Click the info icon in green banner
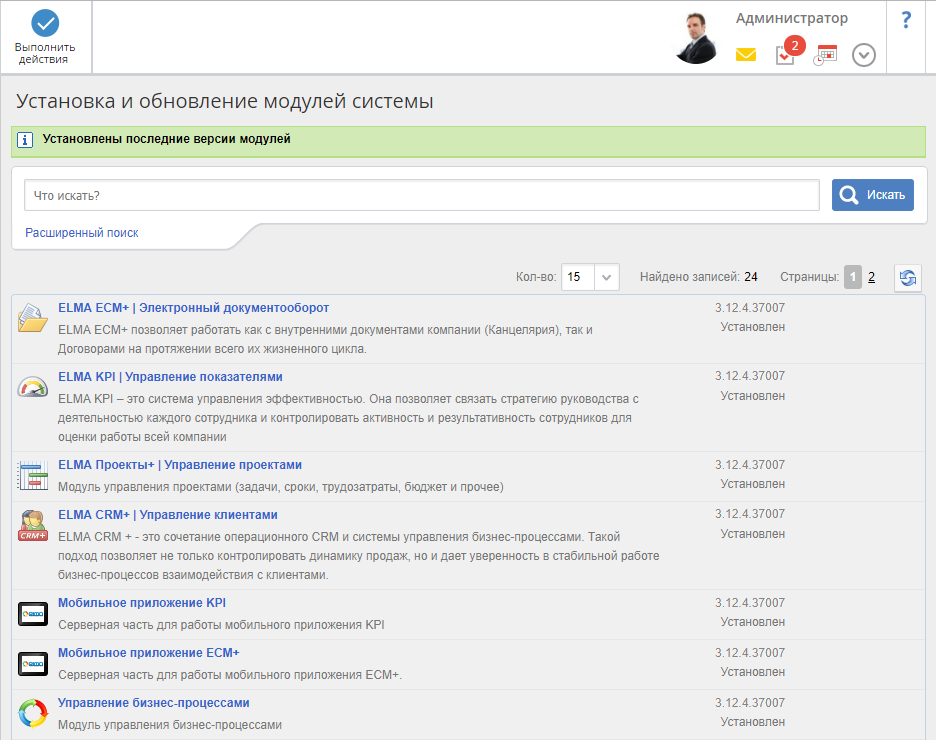Screen dimensions: 936x740 24,140
